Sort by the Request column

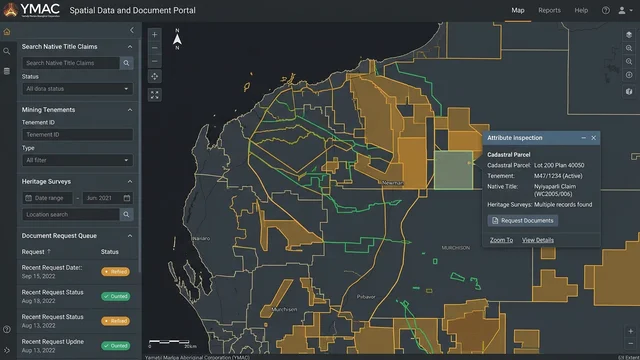click(x=36, y=252)
